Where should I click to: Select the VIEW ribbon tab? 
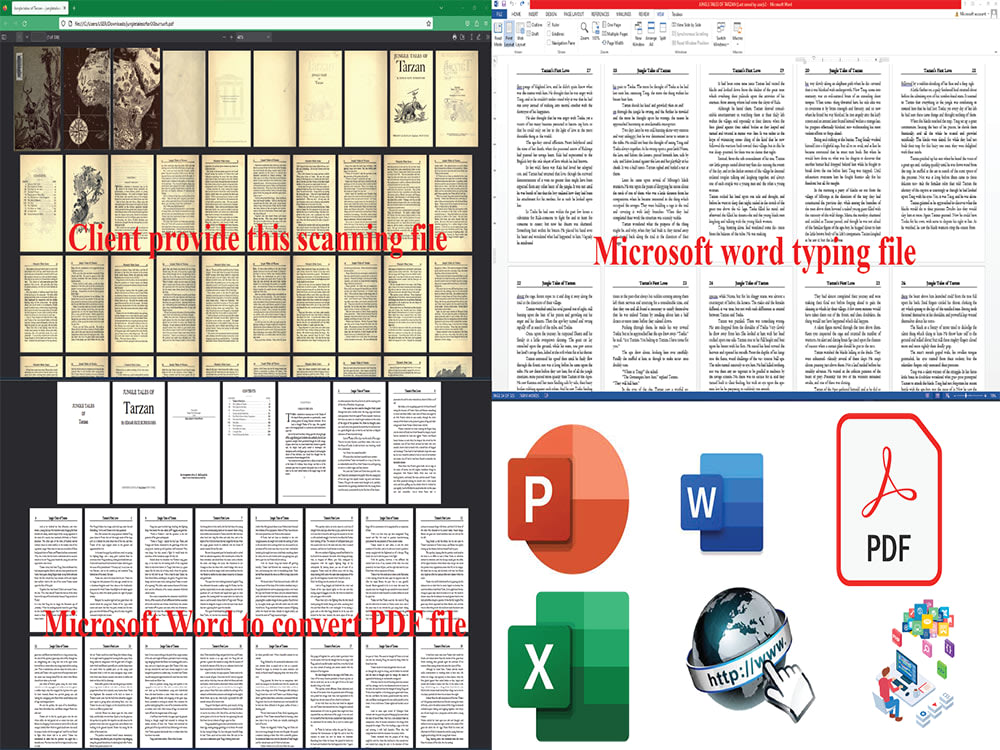pyautogui.click(x=661, y=14)
